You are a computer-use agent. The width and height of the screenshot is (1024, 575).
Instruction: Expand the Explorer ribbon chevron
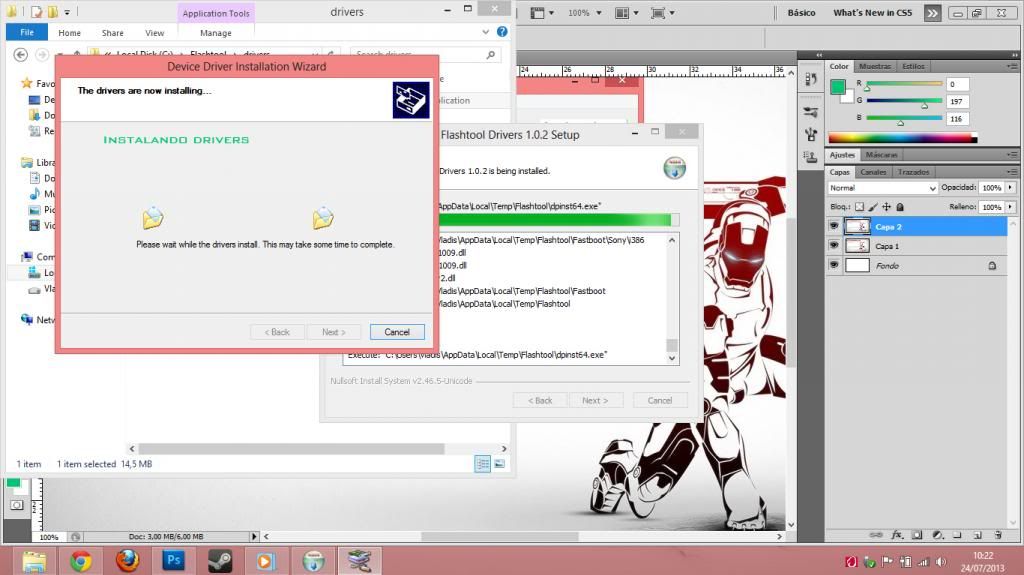pyautogui.click(x=485, y=31)
